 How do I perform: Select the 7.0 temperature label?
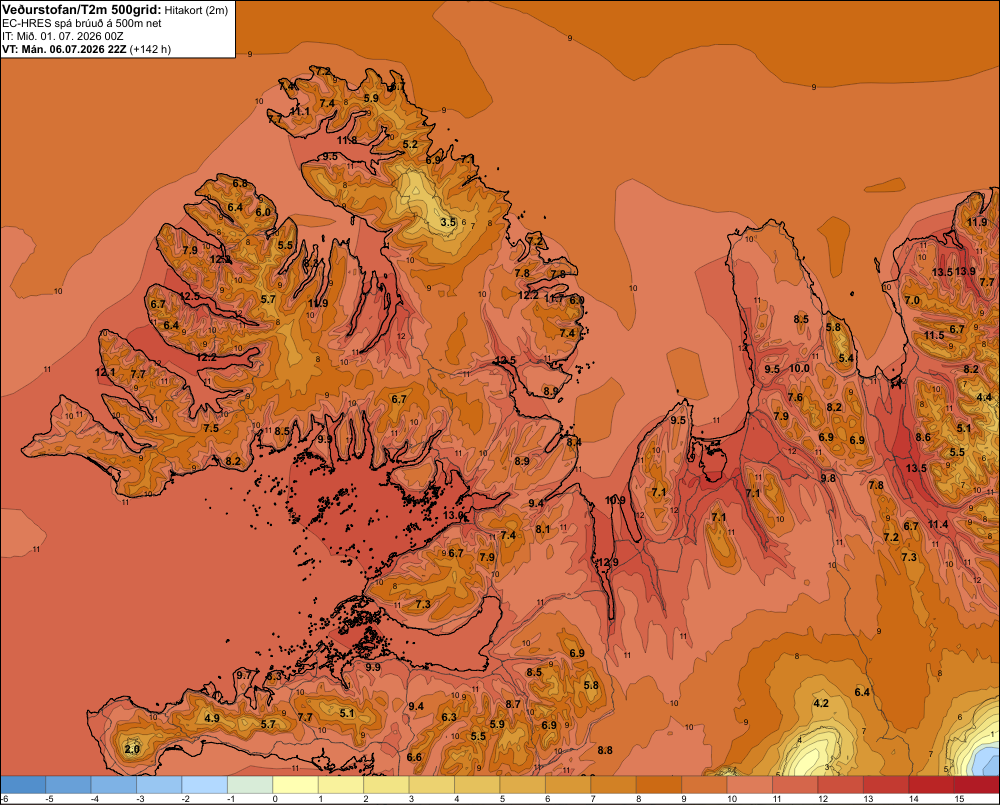click(x=912, y=300)
